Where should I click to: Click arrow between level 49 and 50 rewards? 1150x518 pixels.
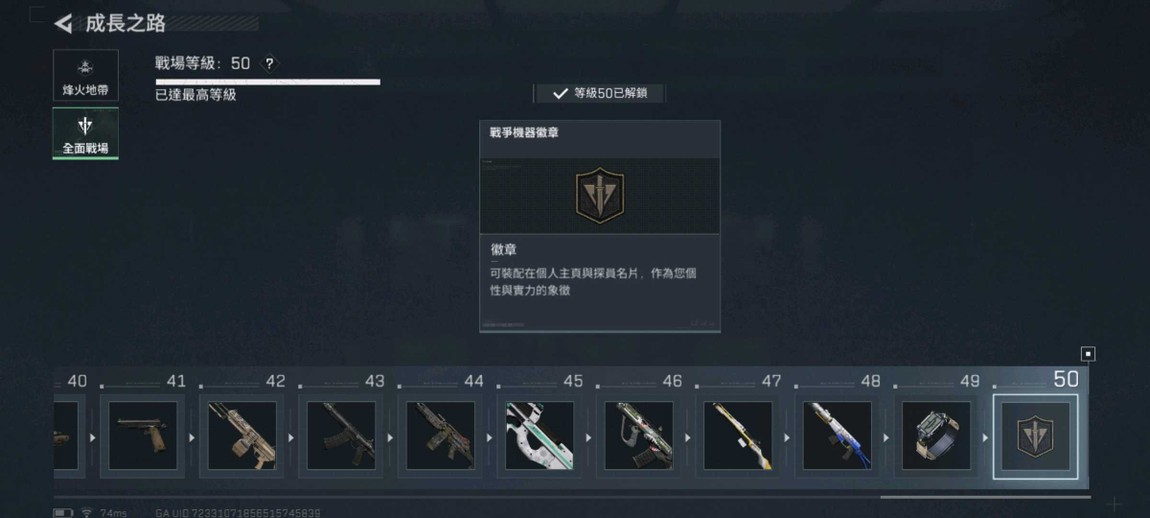[x=986, y=437]
